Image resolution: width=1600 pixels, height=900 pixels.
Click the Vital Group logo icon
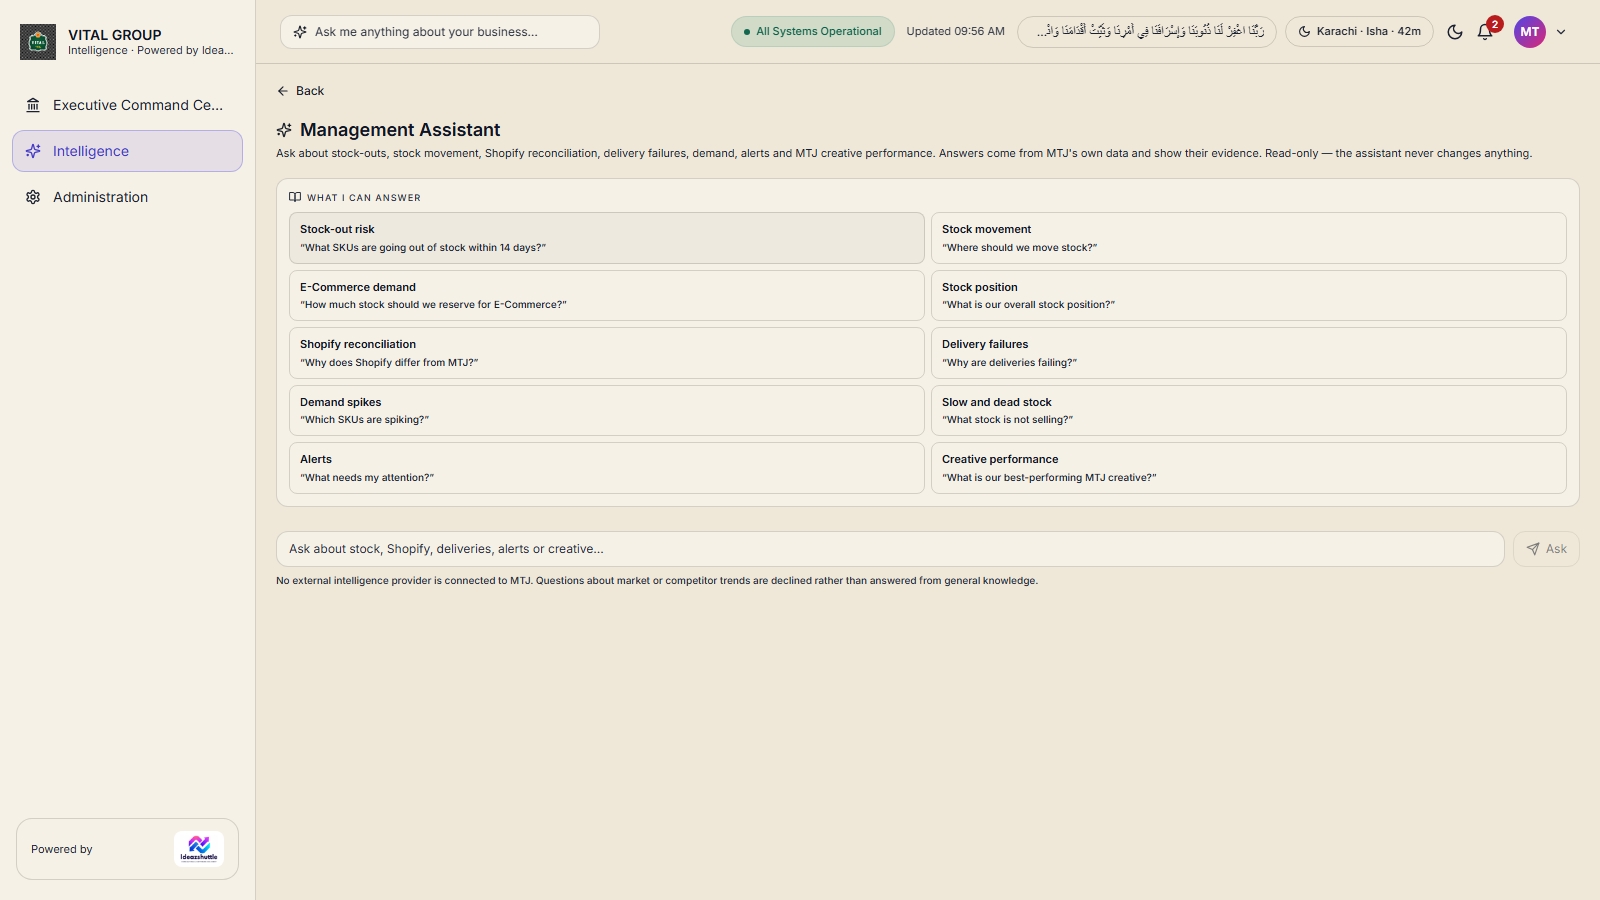click(38, 42)
